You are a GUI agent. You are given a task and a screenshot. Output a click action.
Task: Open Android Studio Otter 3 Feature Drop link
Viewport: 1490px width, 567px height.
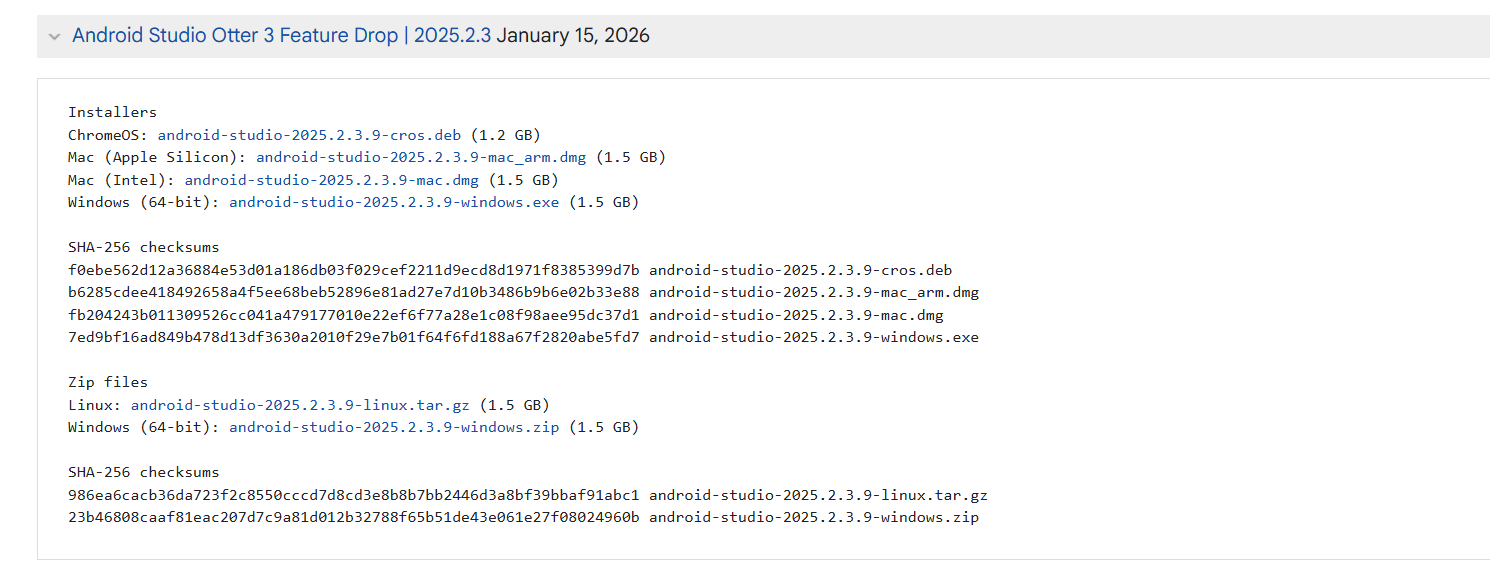point(282,36)
